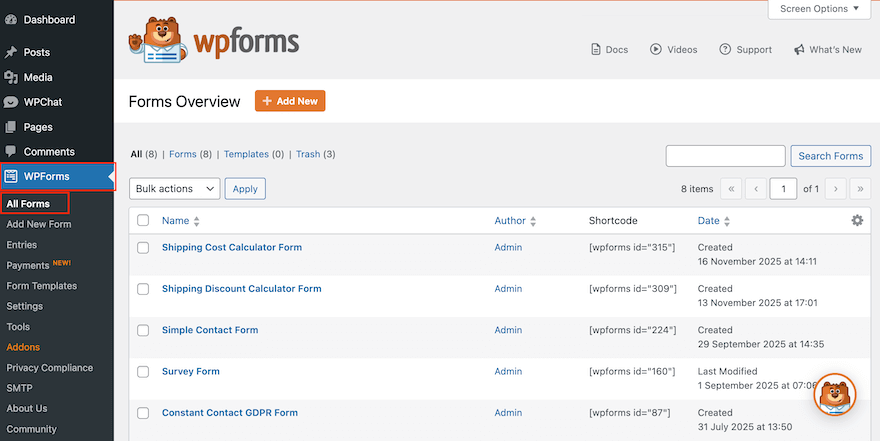Check the Shipping Cost Calculator Form row

click(143, 247)
